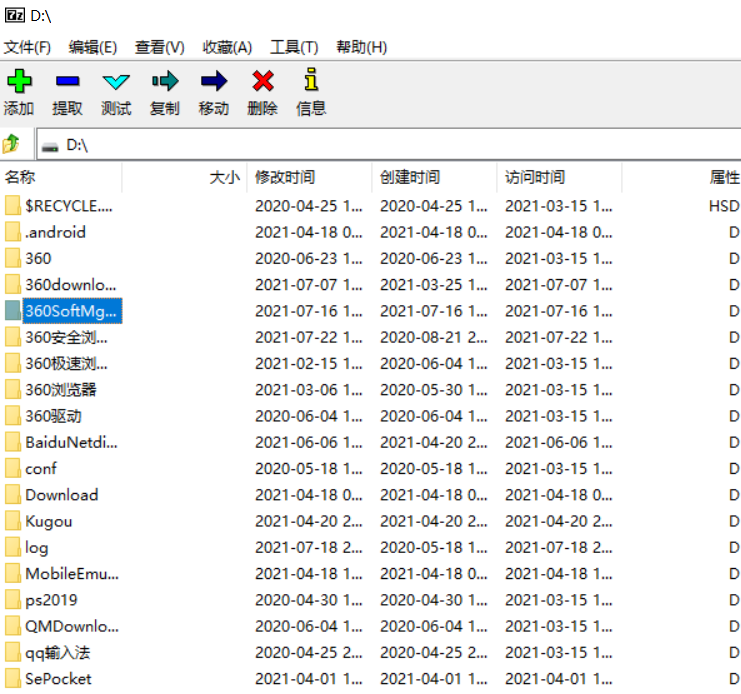
Task: Click the Copy (复制) arrow icon
Action: click(x=165, y=81)
